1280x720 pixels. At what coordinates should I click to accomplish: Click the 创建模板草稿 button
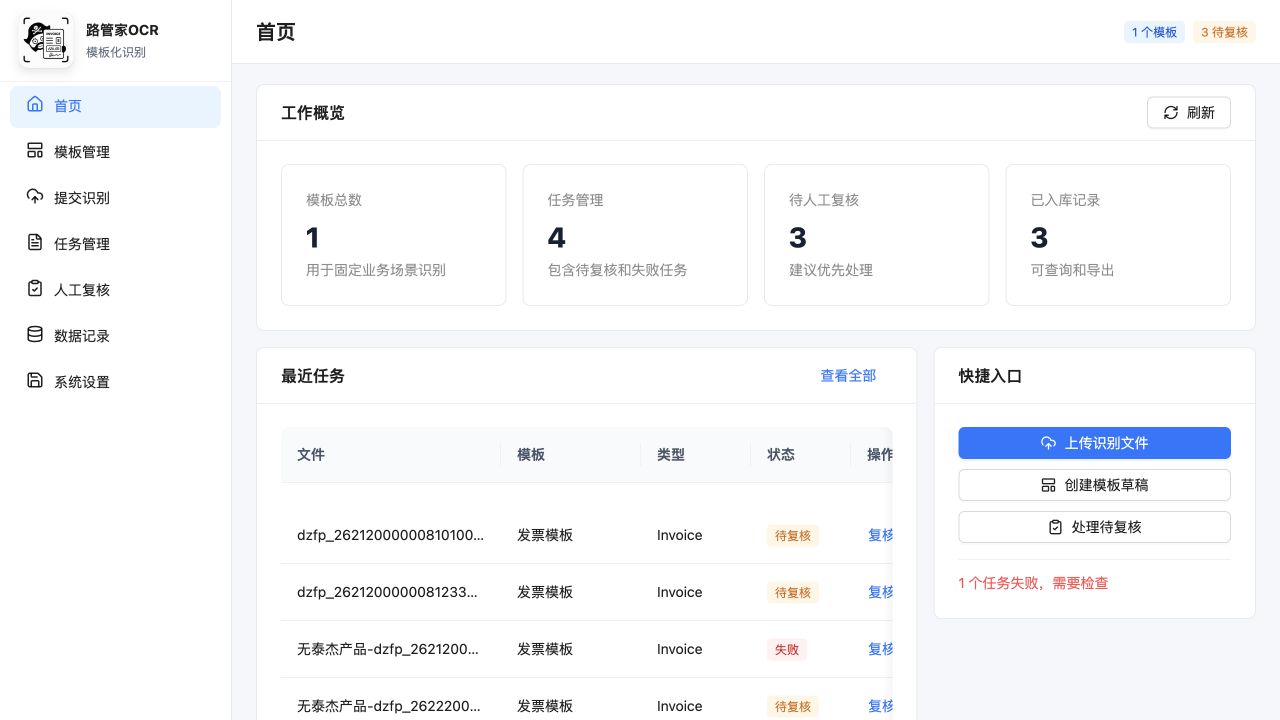click(x=1095, y=485)
